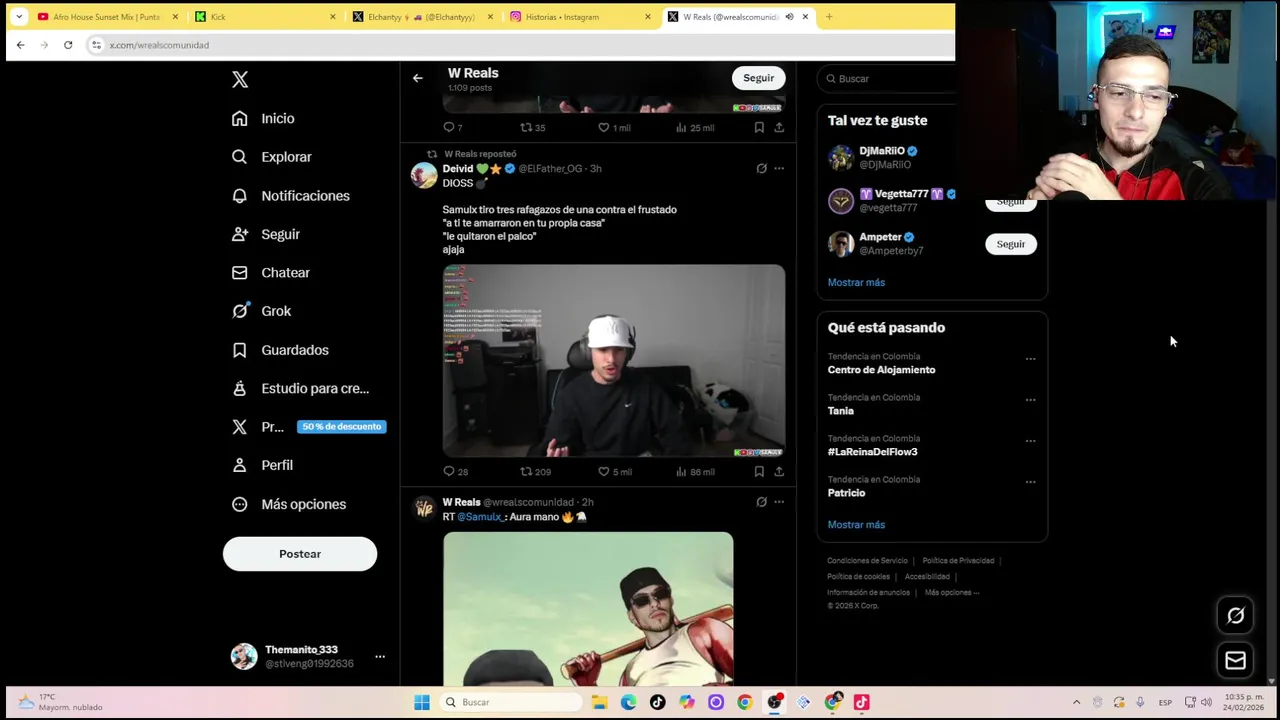Mute the W Reals tab audio
The height and width of the screenshot is (720, 1280).
click(x=789, y=17)
